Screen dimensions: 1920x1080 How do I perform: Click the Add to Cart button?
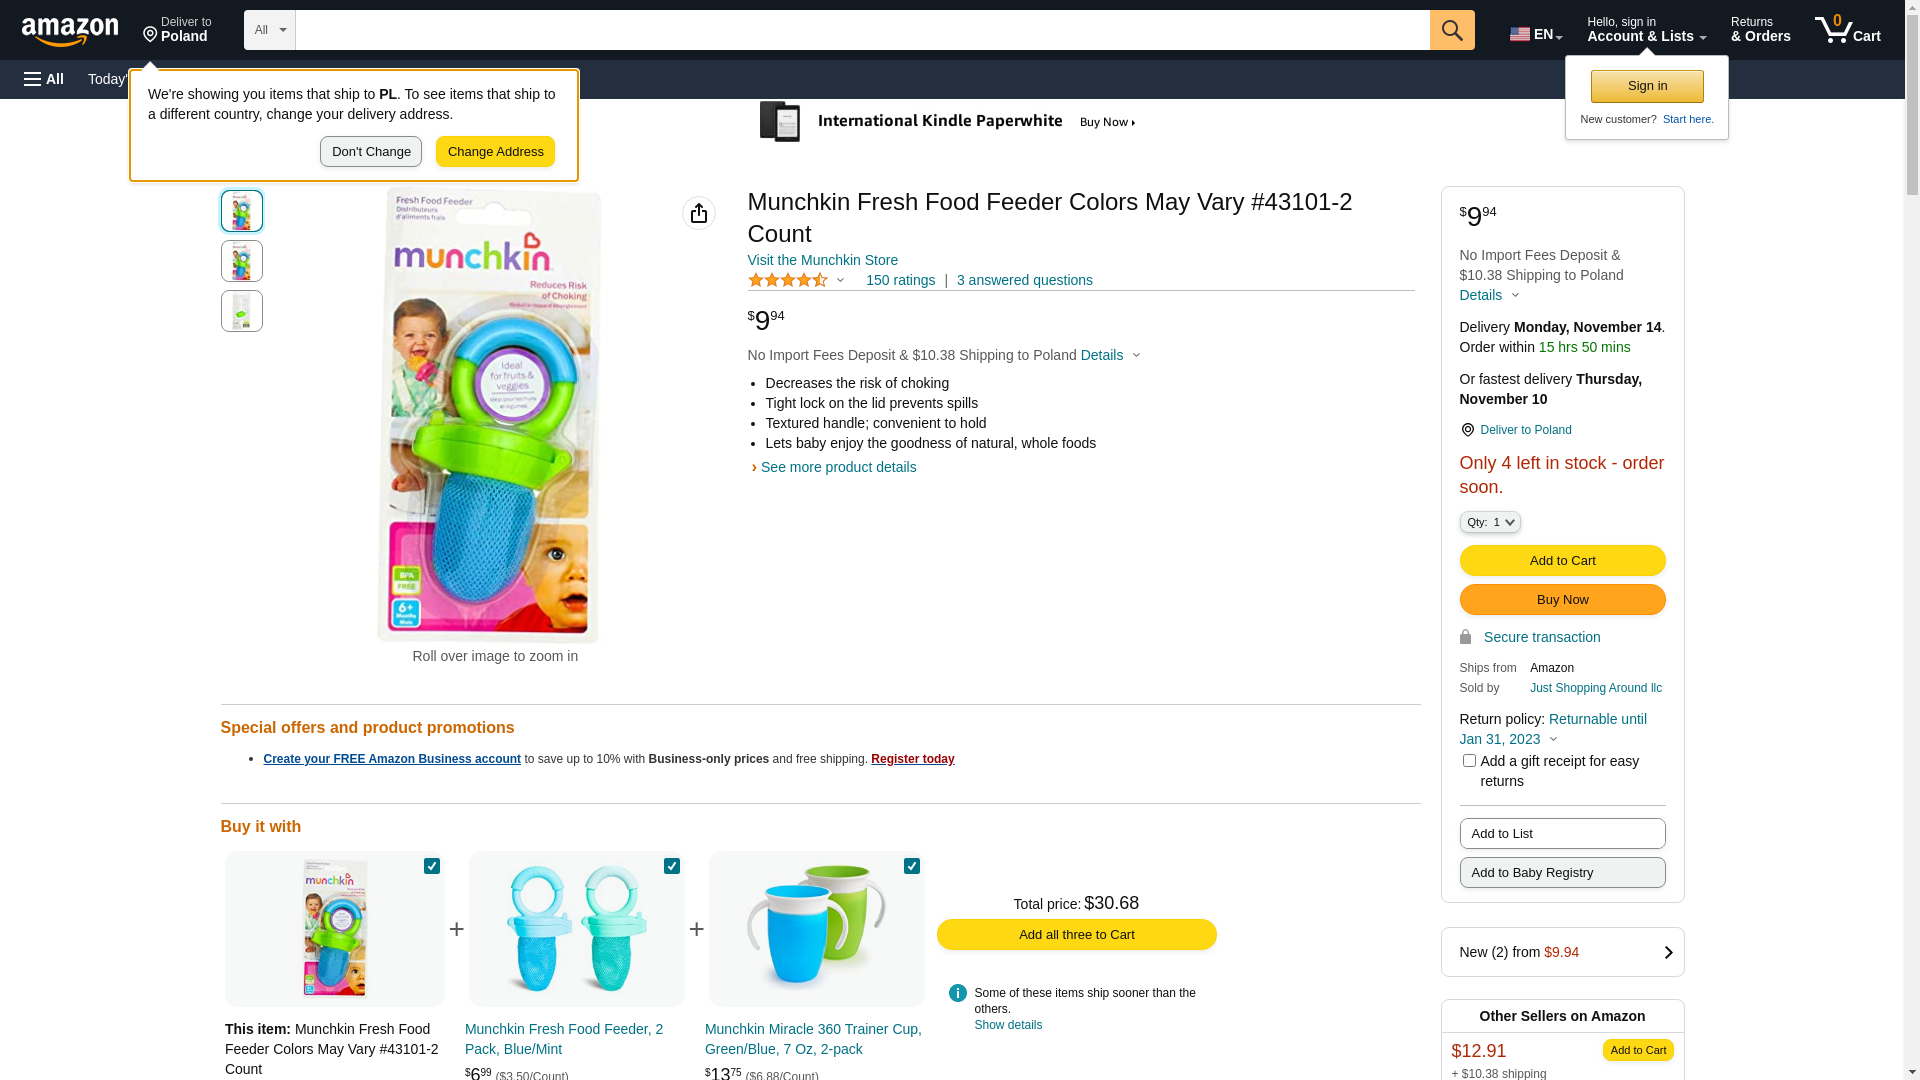pyautogui.click(x=1562, y=561)
